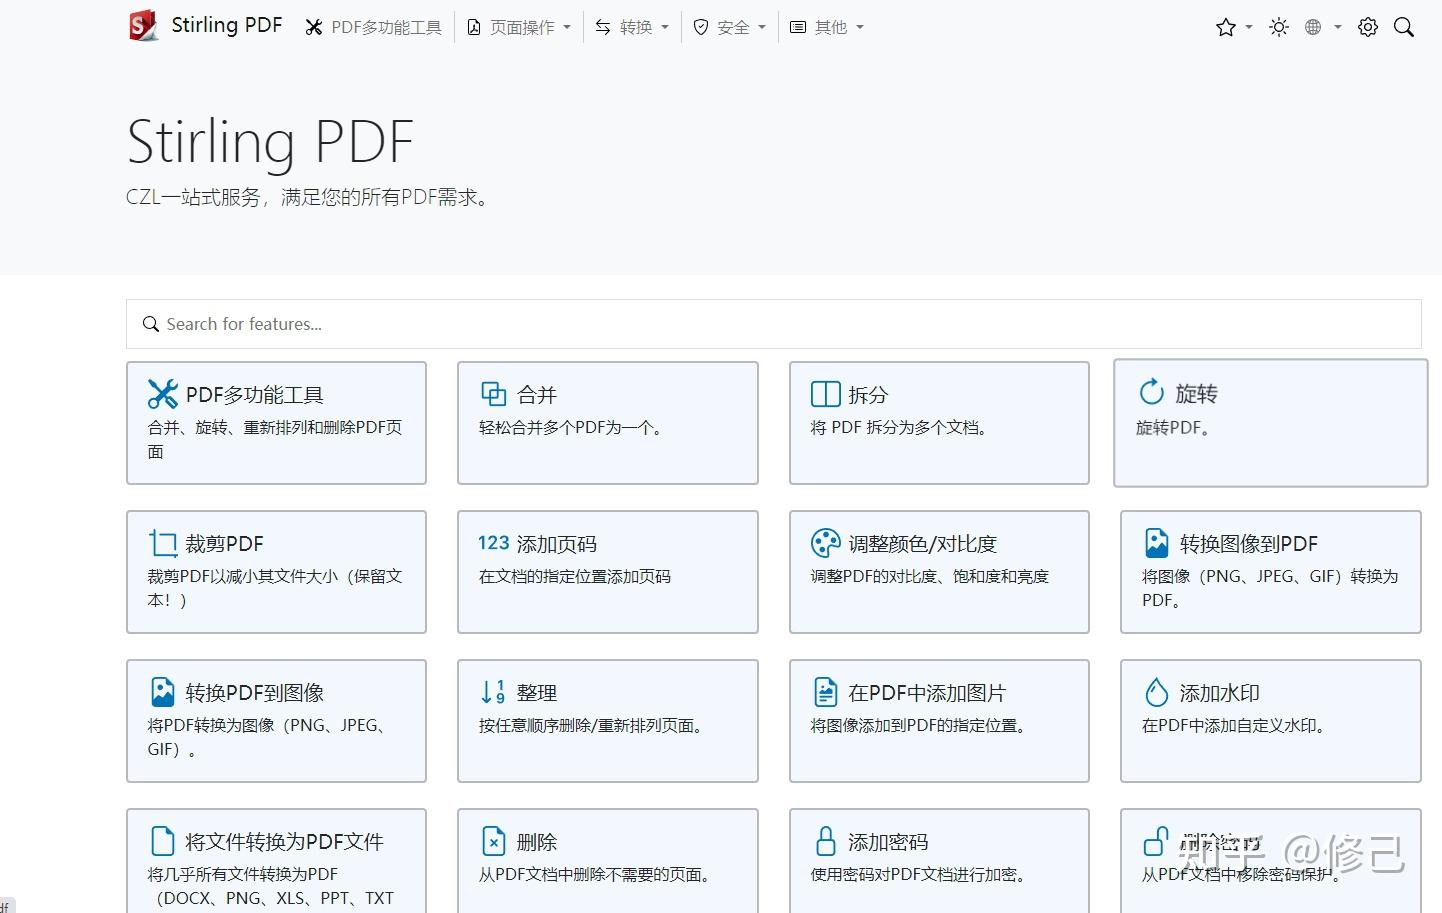Open the 添加密码 lock icon
This screenshot has height=913, width=1442.
824,841
